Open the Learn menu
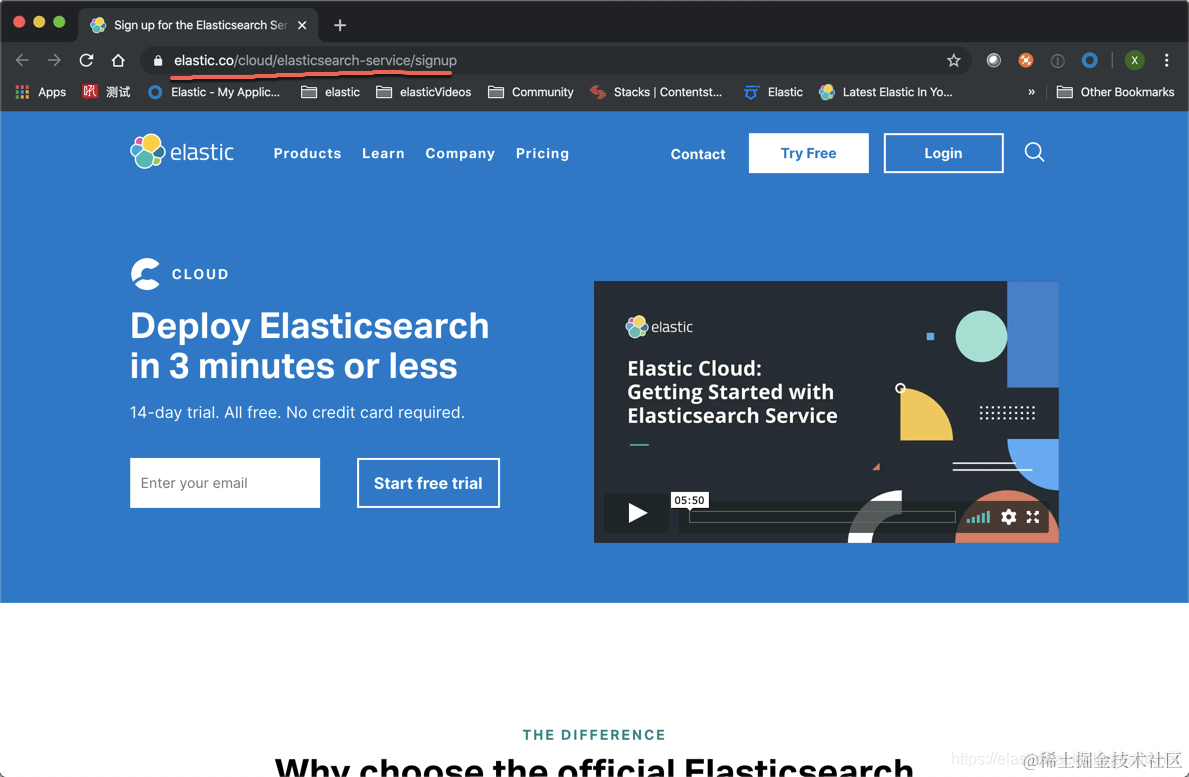The image size is (1189, 777). pyautogui.click(x=383, y=153)
